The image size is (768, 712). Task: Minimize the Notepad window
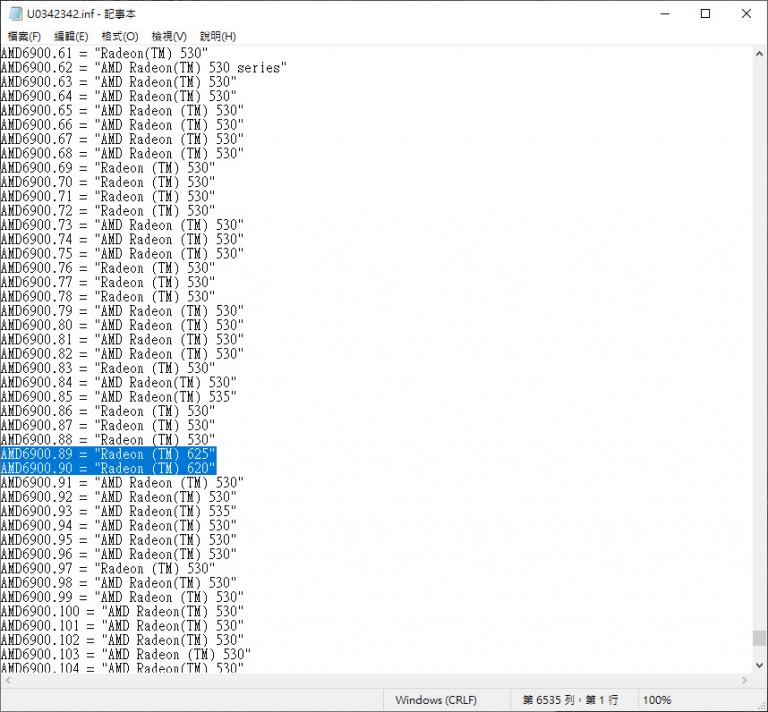coord(665,14)
